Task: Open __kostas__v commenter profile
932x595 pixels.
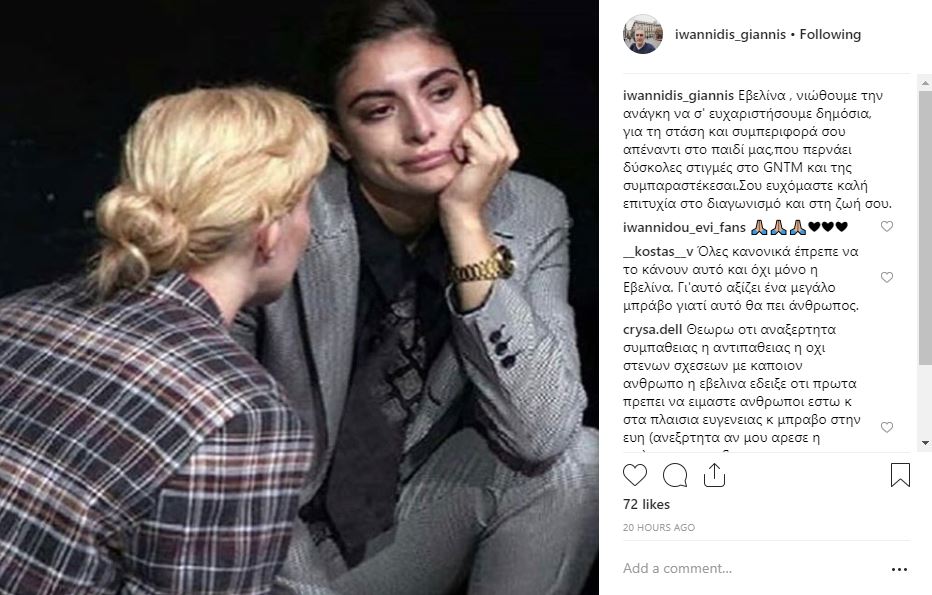Action: point(658,251)
